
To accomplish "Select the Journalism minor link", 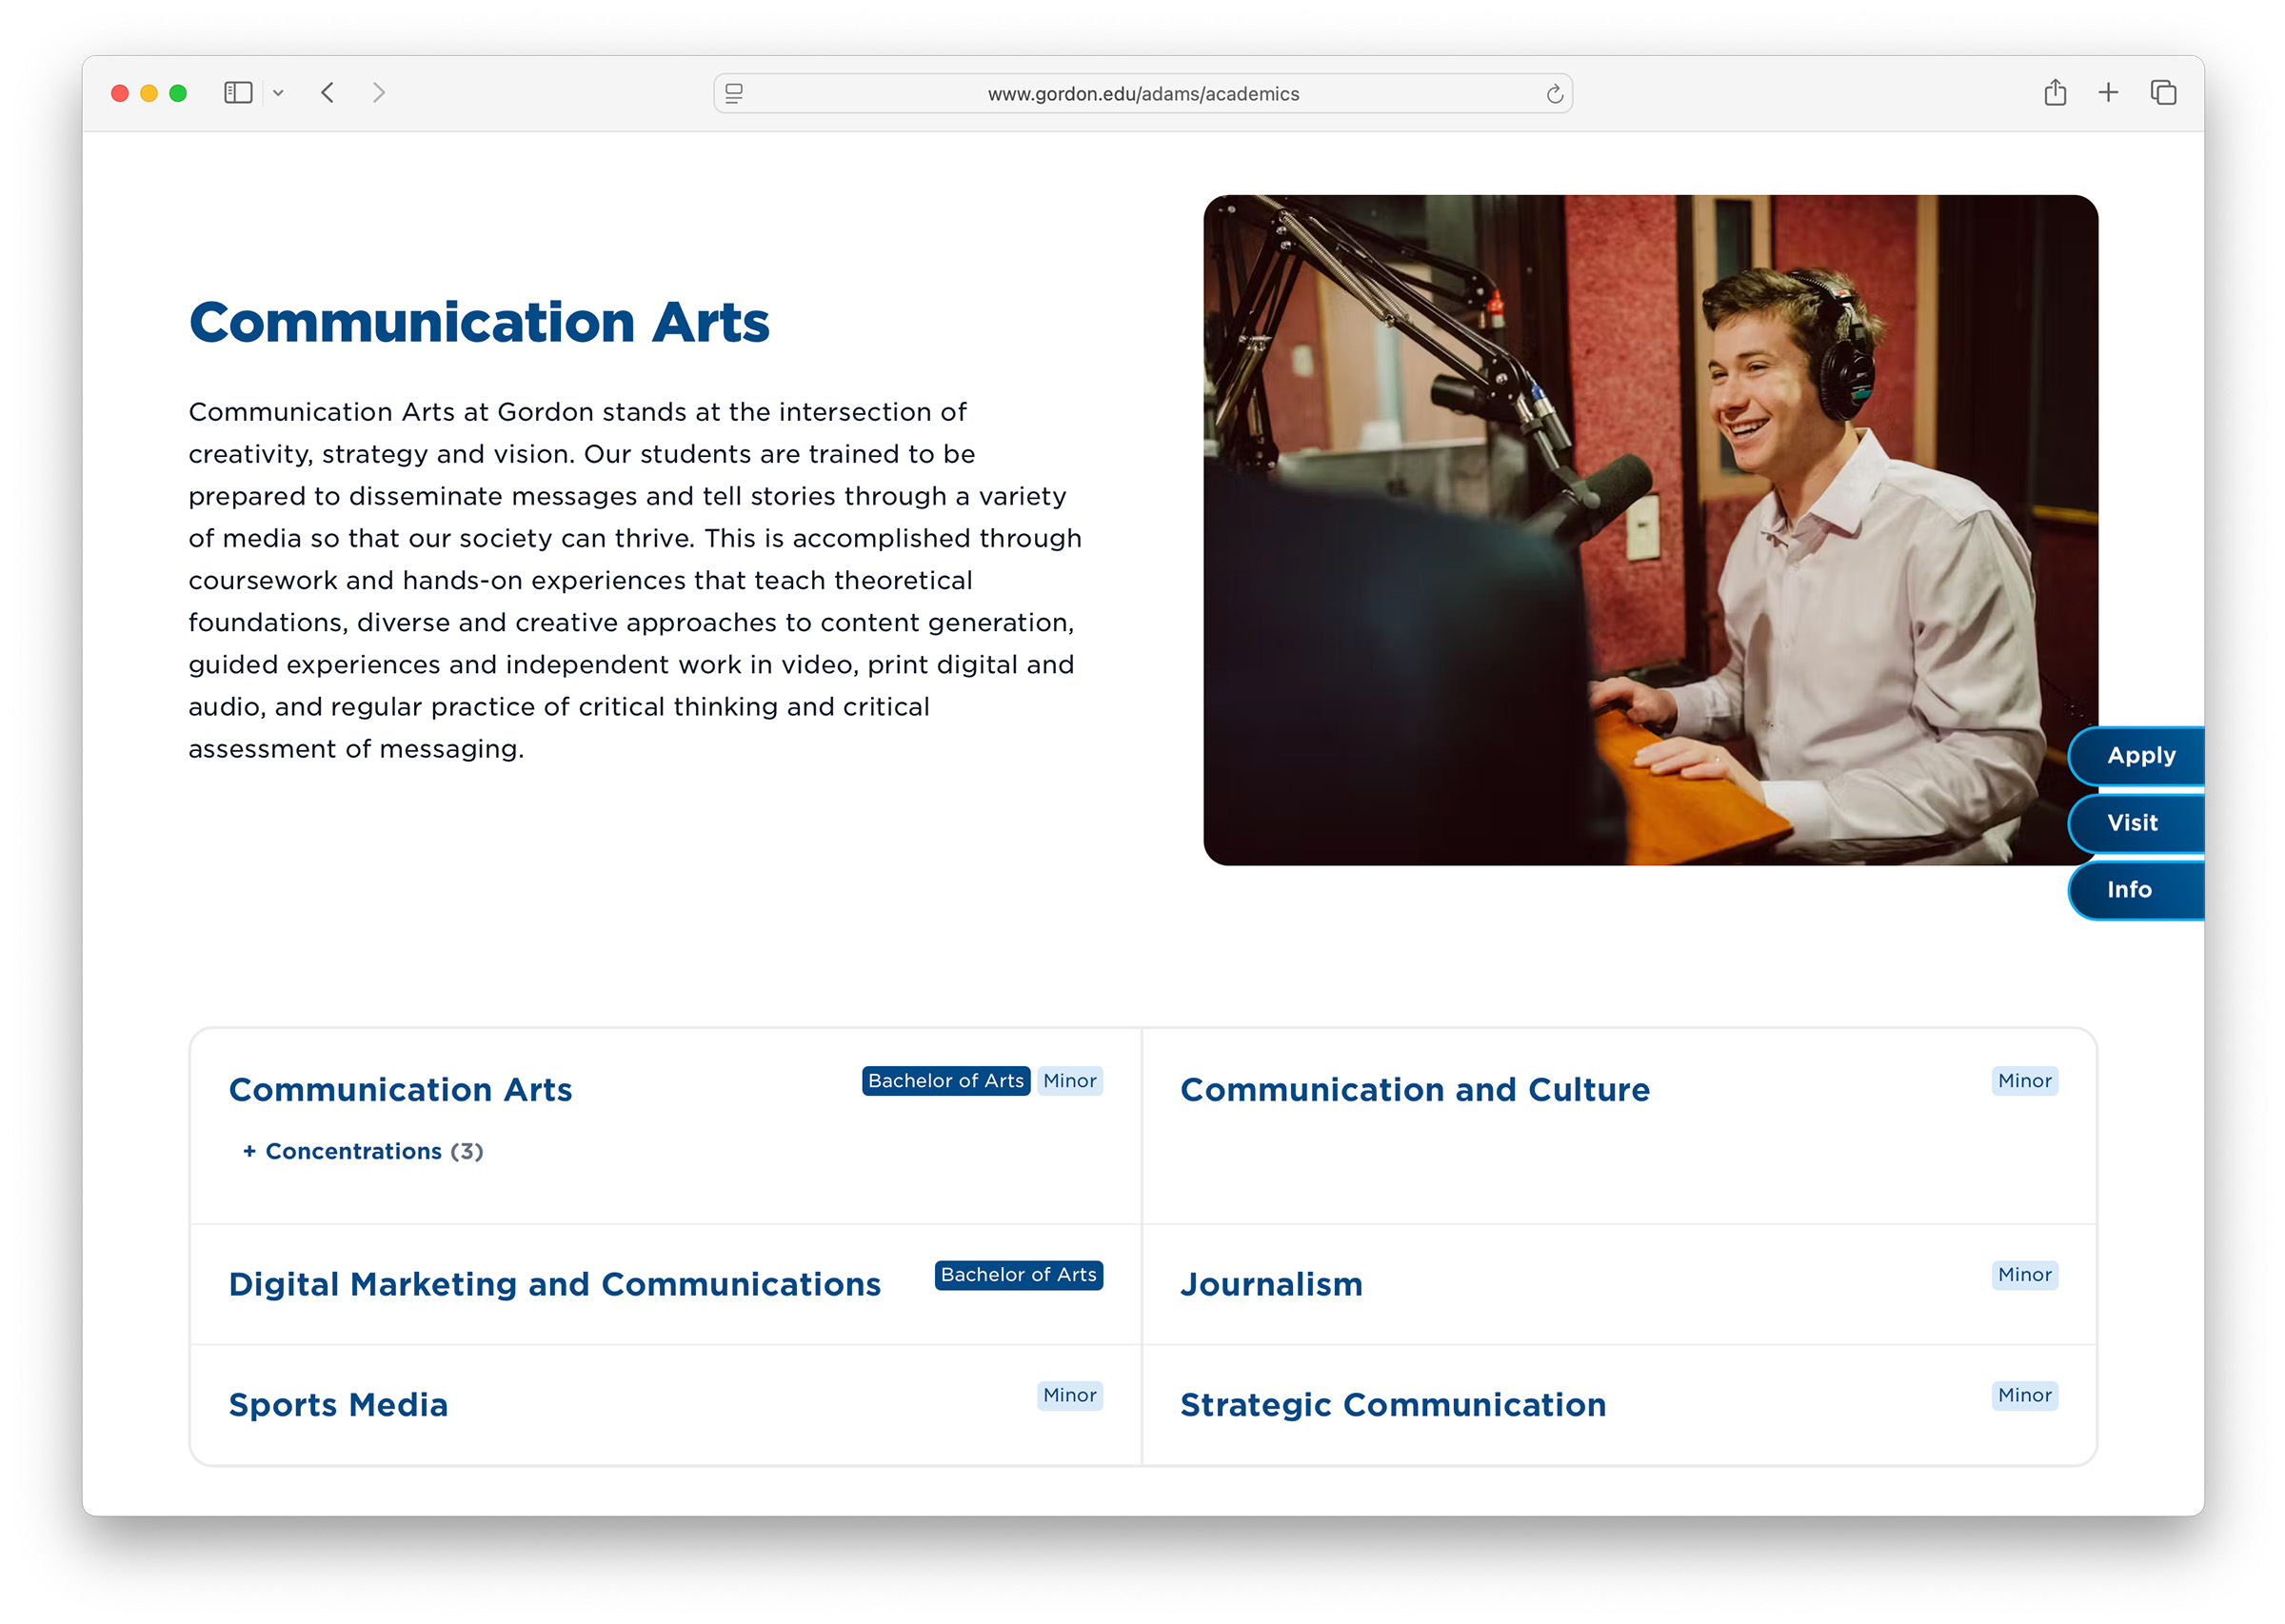I will (1270, 1284).
